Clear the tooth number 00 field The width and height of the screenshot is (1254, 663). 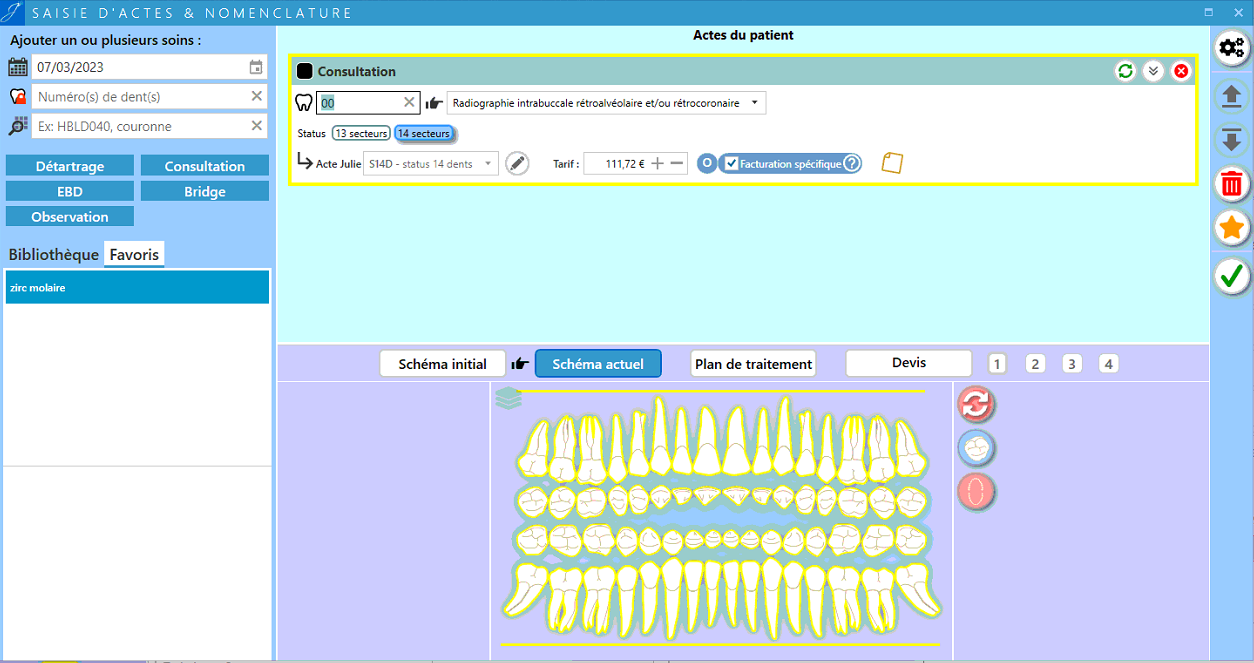click(x=409, y=102)
